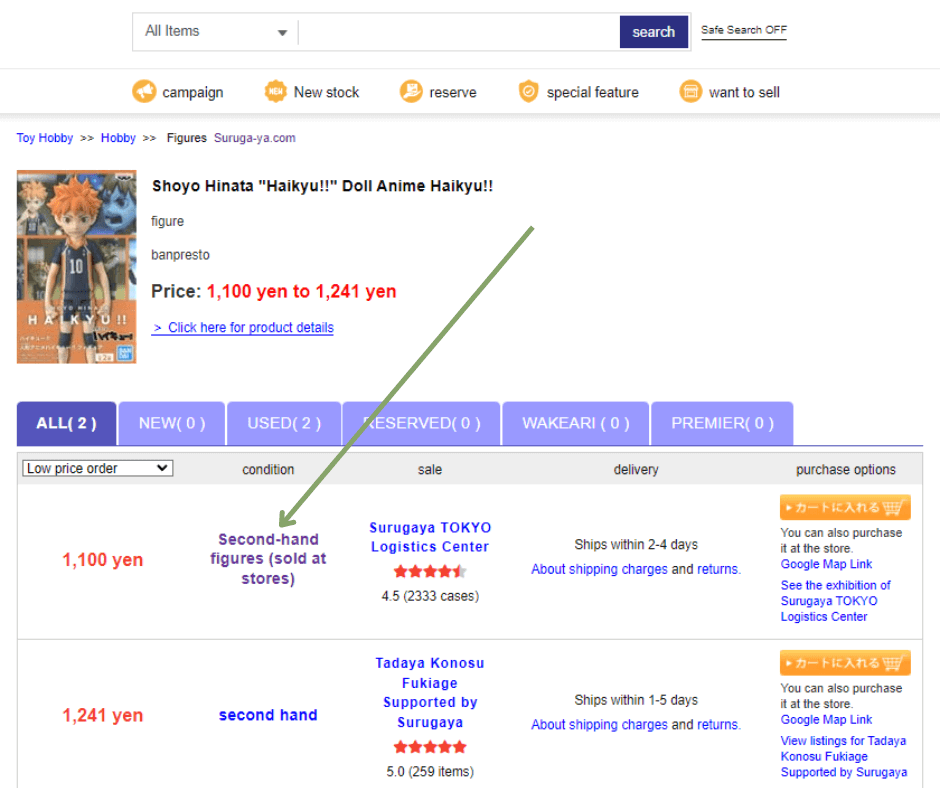This screenshot has width=940, height=788.
Task: Click the banpresto maker text
Action: 180,255
